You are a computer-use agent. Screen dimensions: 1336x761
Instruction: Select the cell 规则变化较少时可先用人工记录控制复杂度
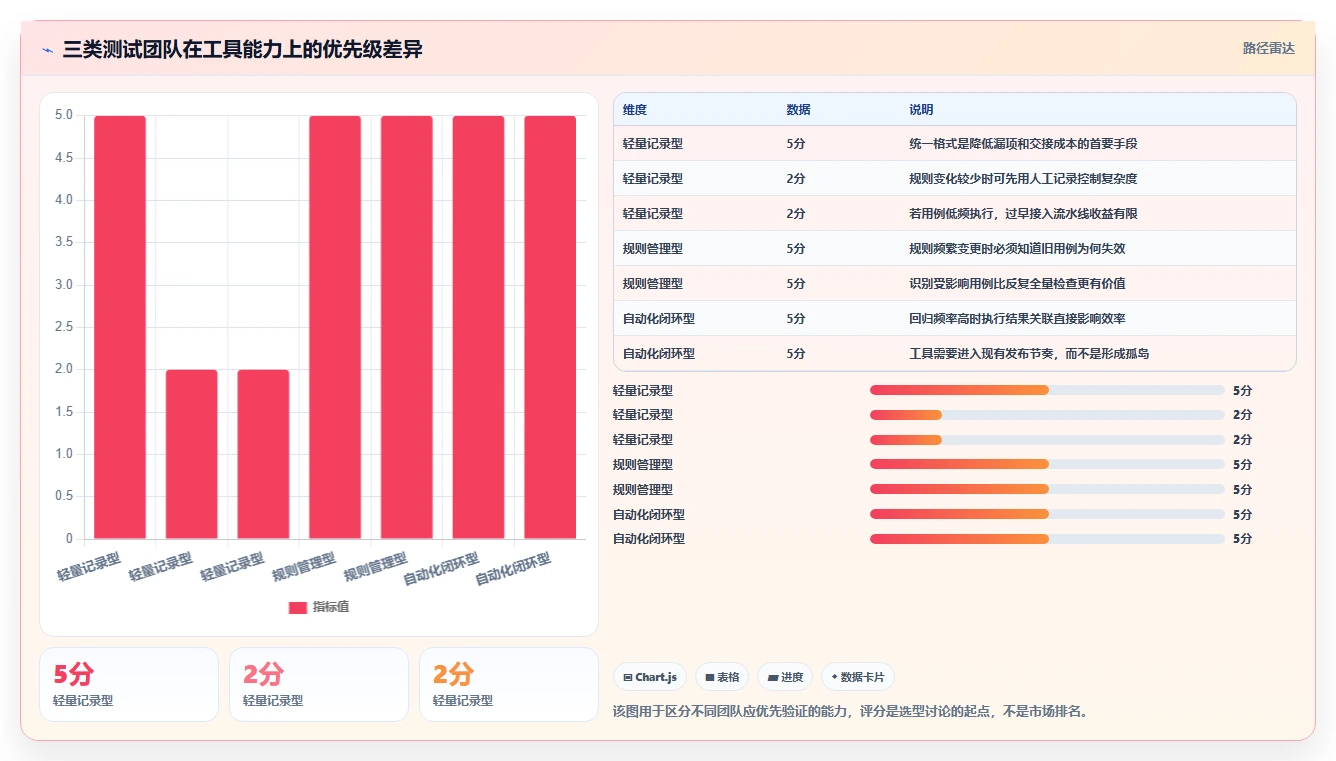point(1023,179)
